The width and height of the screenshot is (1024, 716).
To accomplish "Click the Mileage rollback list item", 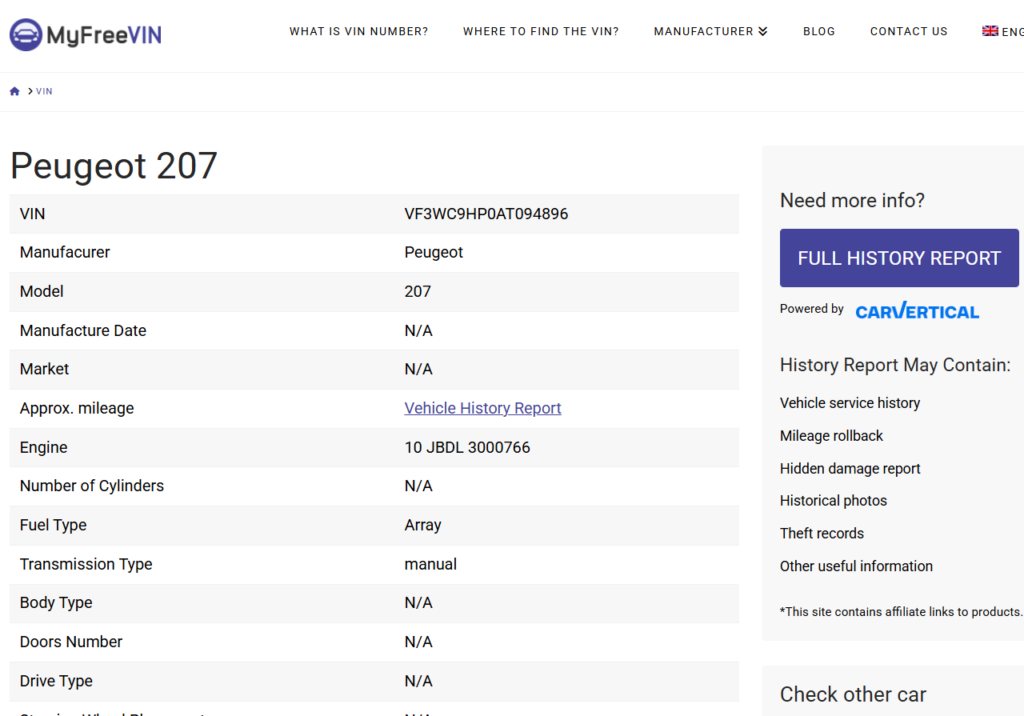I will click(x=831, y=436).
